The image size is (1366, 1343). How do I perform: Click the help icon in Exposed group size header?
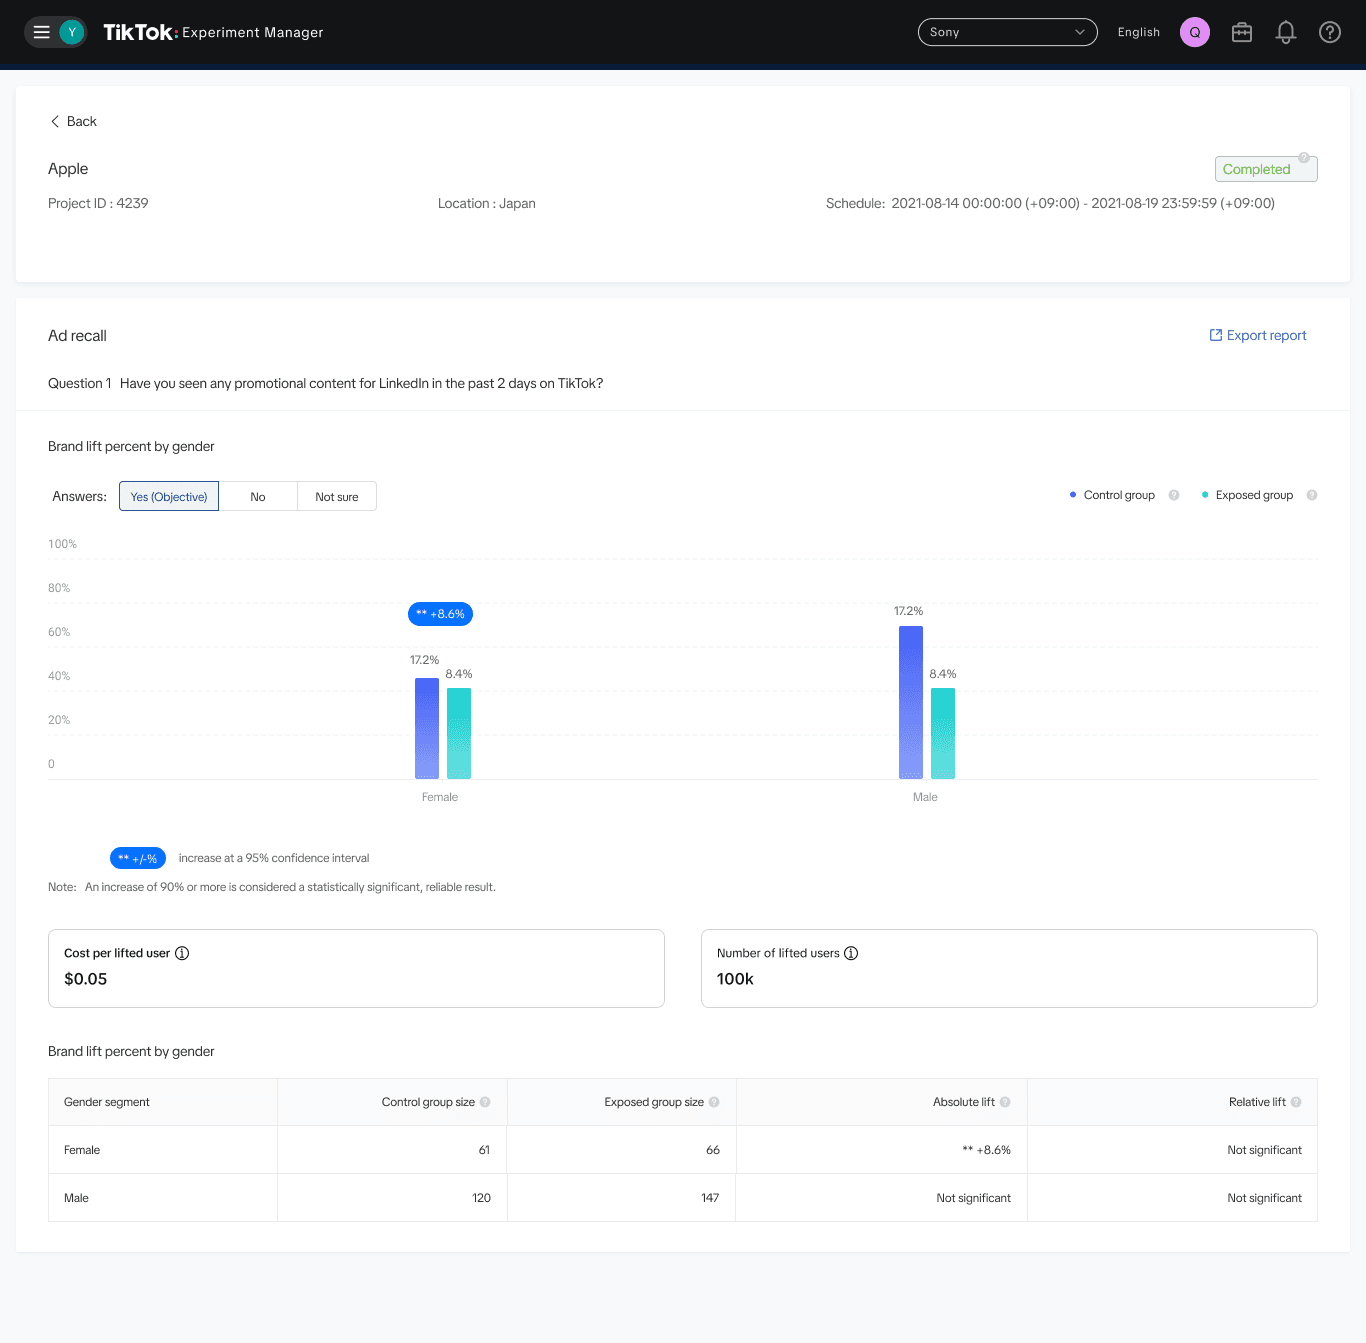714,1102
